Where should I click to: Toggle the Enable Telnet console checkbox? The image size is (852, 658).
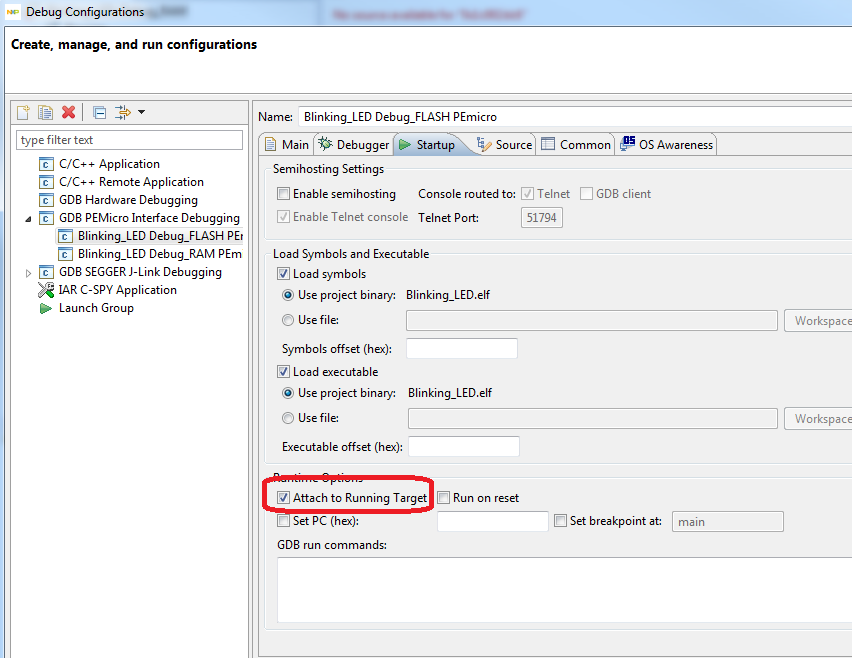pyautogui.click(x=283, y=217)
